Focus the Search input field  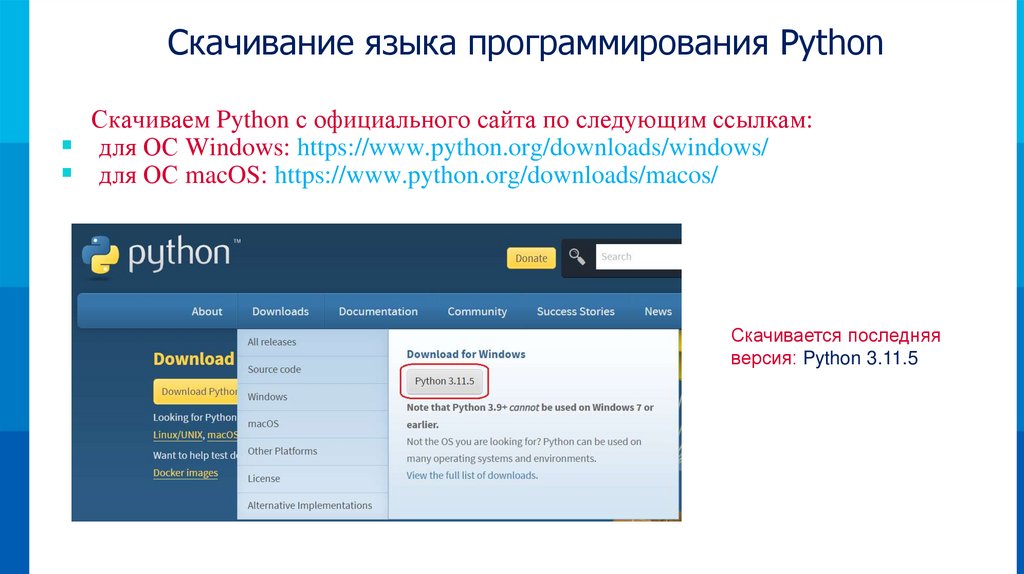tap(638, 257)
